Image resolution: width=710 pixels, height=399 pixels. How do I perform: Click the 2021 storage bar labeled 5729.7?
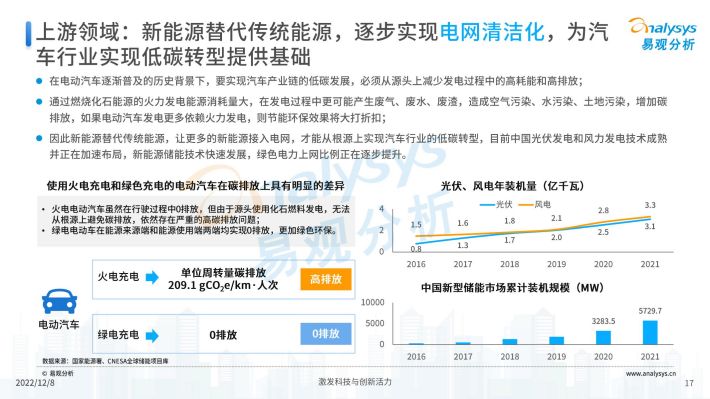[650, 332]
